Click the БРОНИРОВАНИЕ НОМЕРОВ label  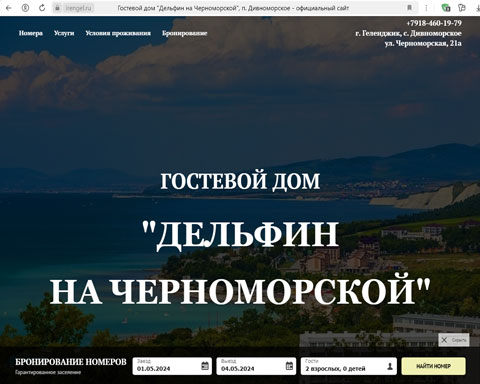pyautogui.click(x=71, y=362)
